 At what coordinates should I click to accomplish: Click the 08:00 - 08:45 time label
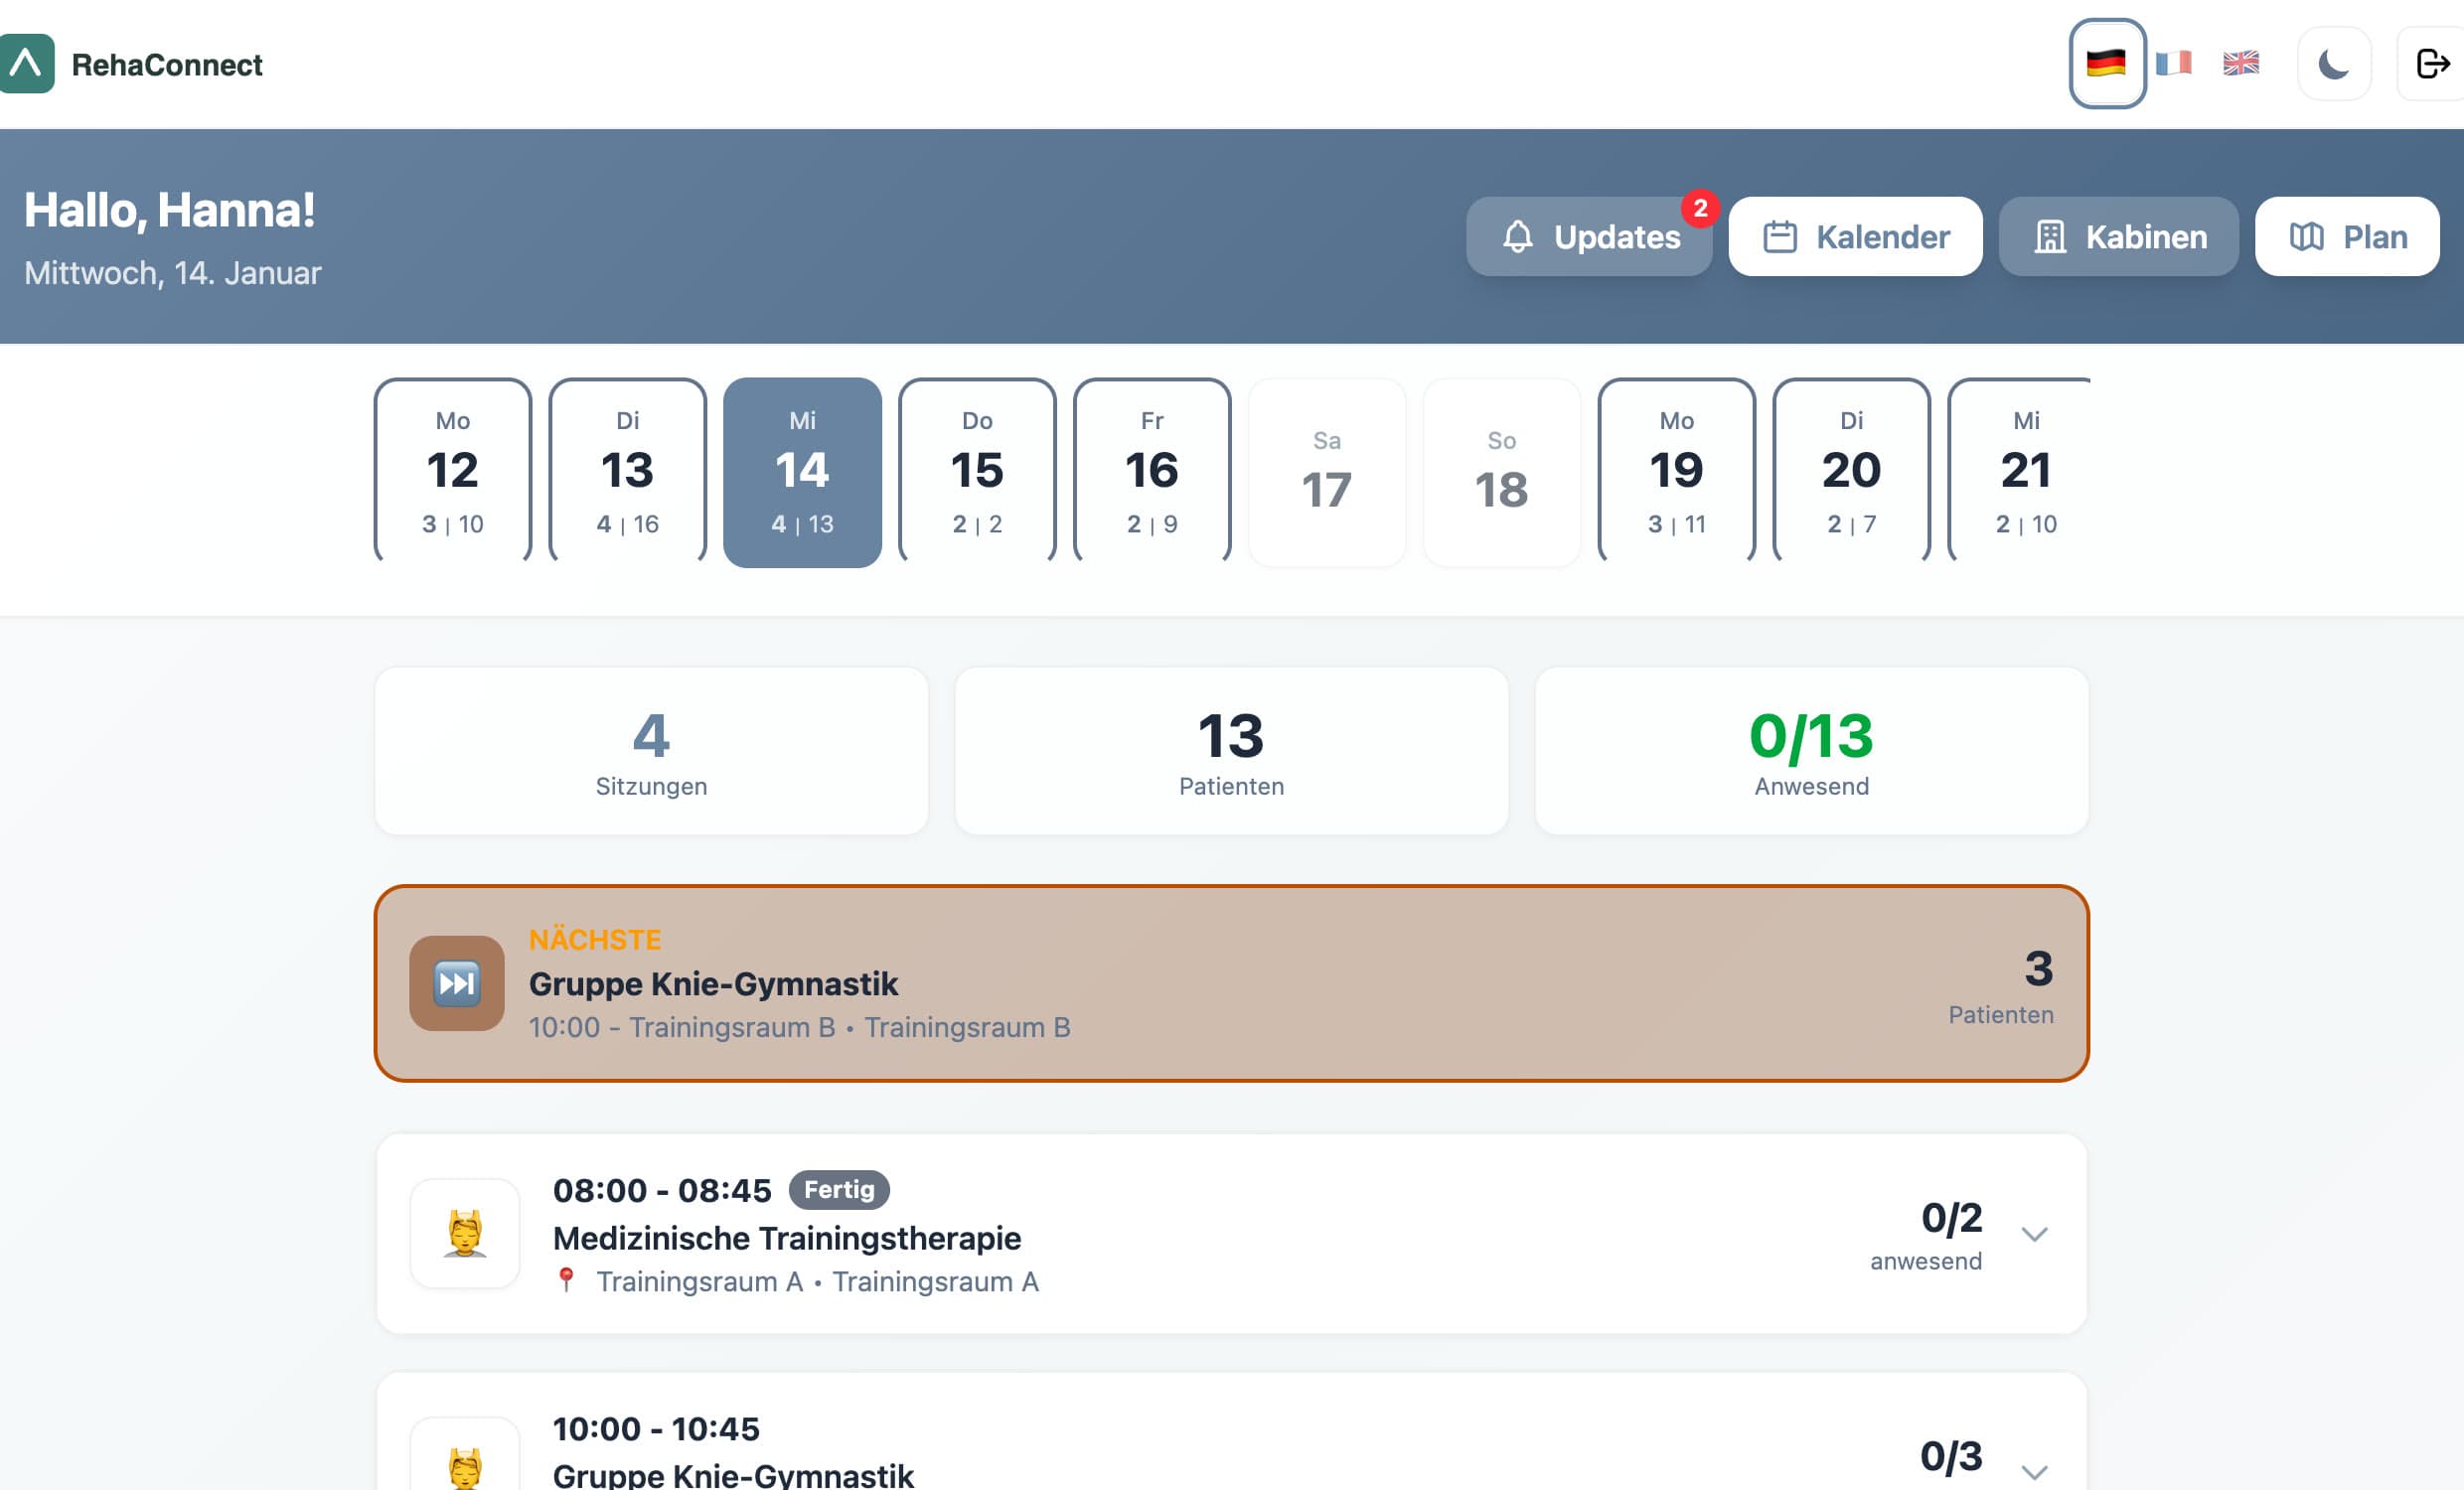pyautogui.click(x=662, y=1190)
